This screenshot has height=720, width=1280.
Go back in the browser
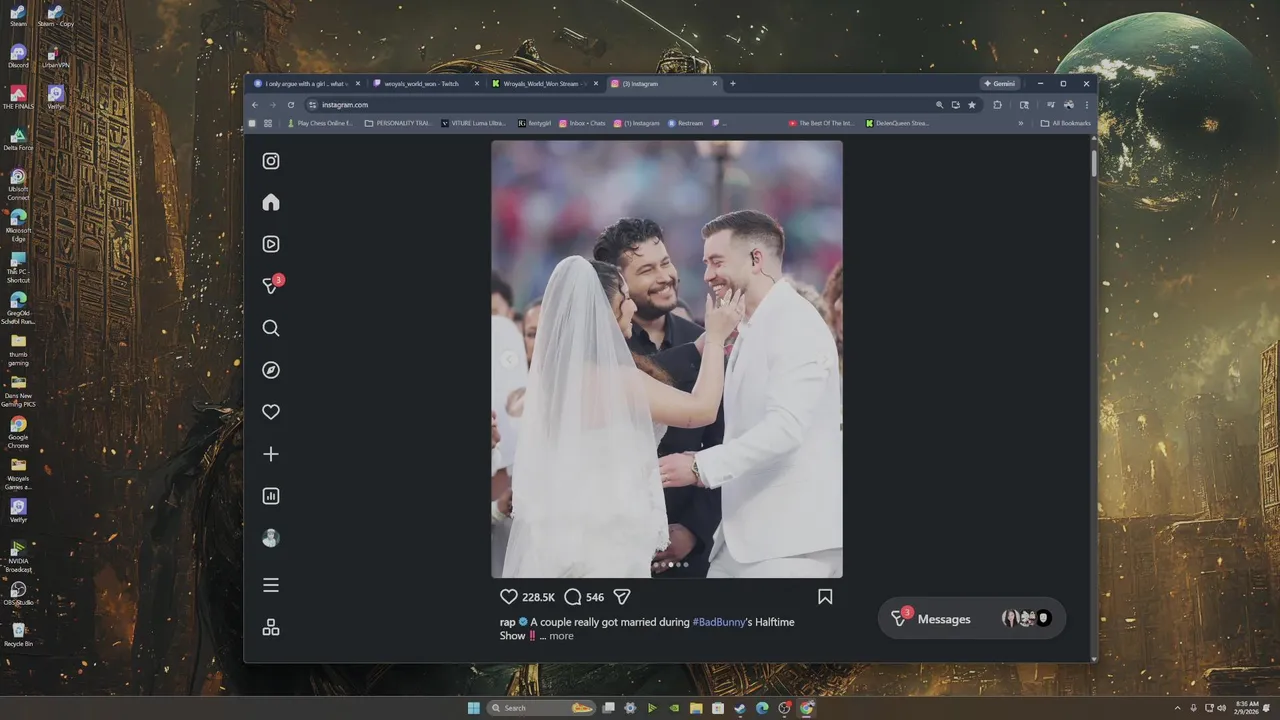[255, 105]
